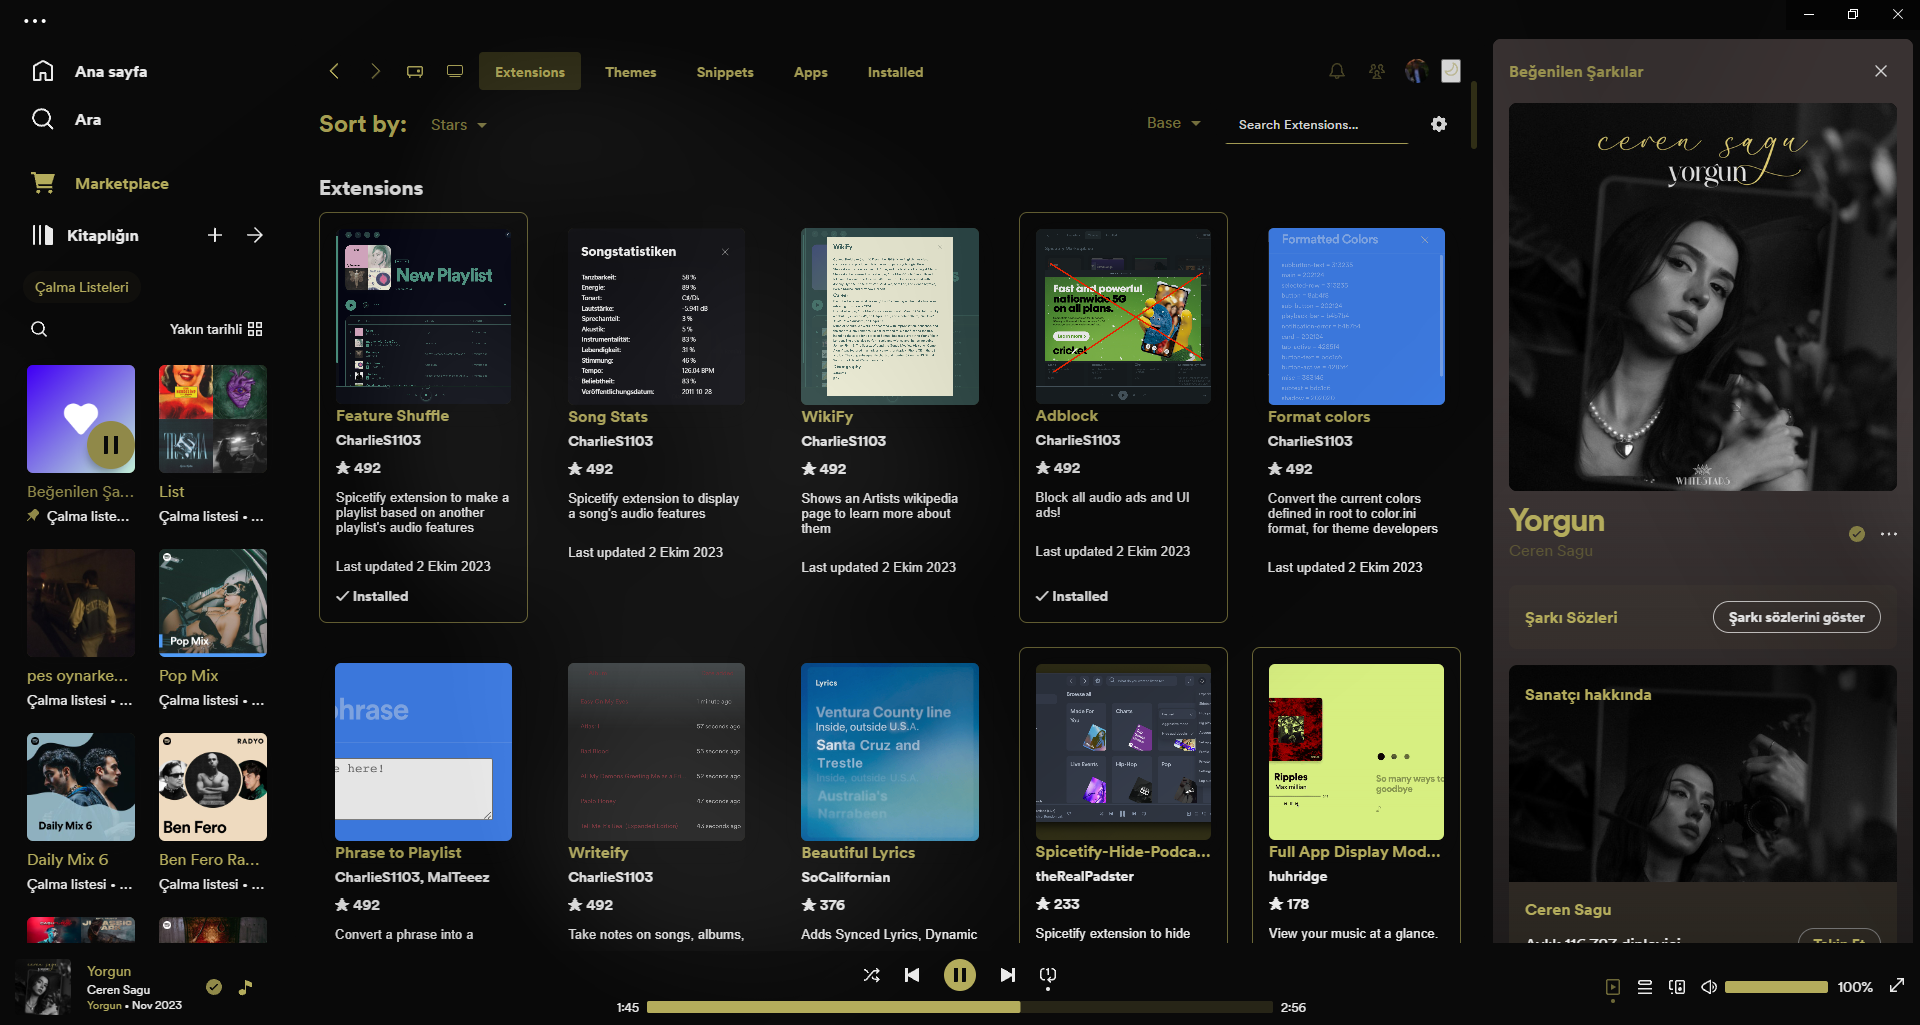Open the play queue

pos(1645,987)
